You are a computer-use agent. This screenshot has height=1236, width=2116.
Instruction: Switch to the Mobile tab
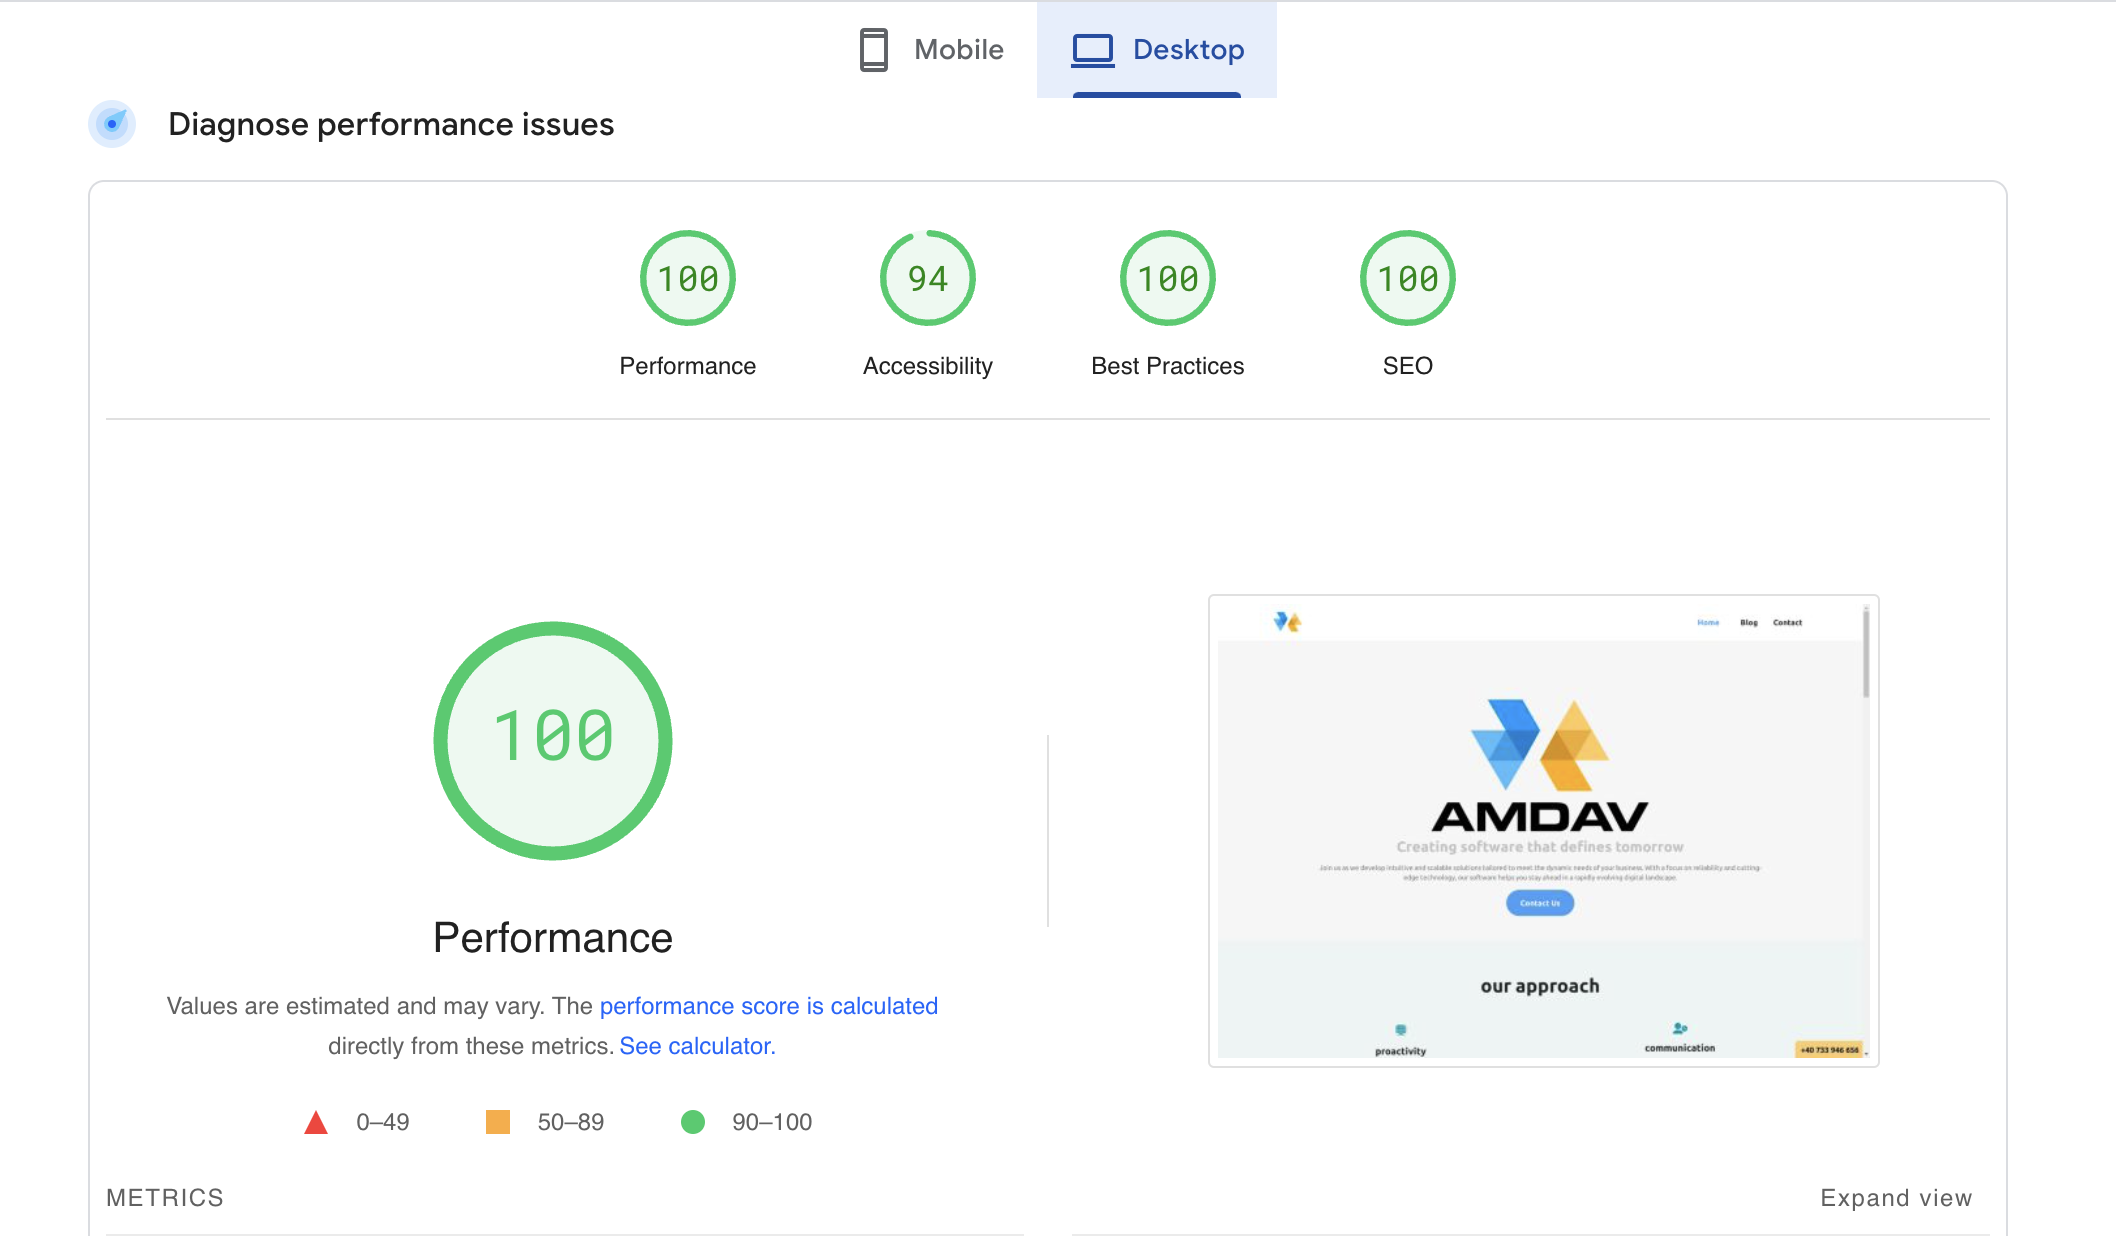931,50
